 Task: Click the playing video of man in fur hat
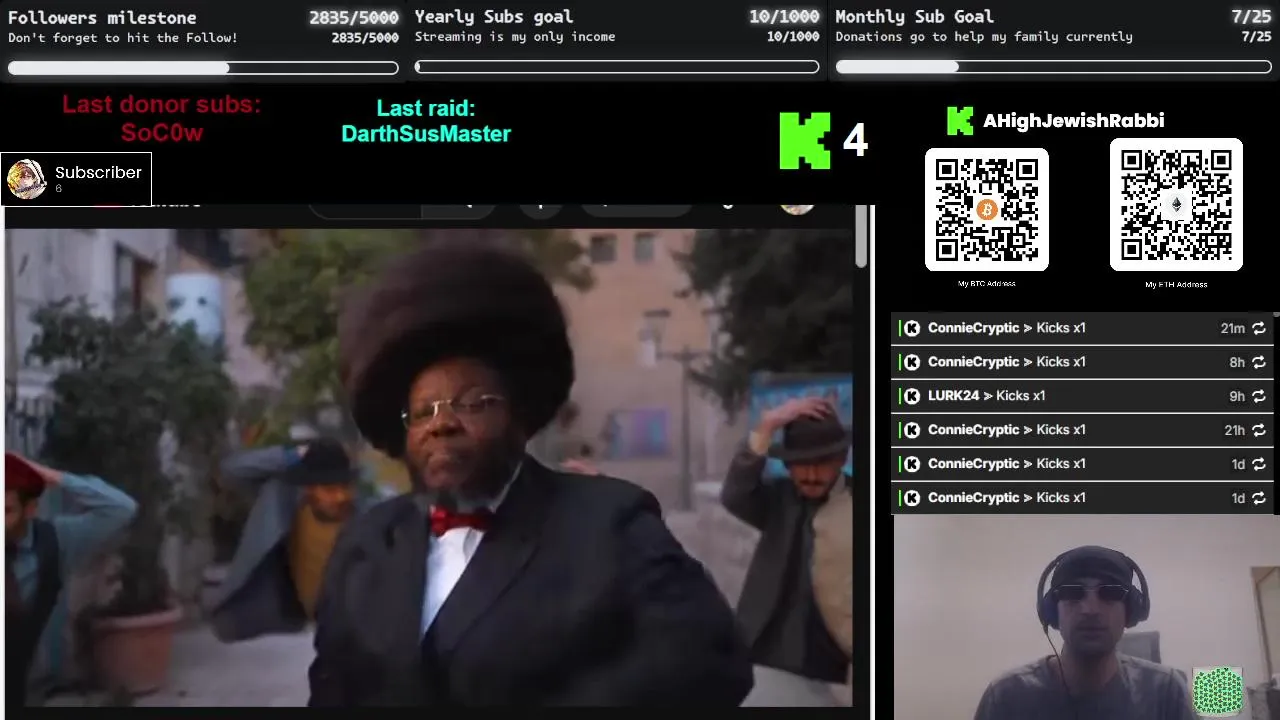point(429,468)
